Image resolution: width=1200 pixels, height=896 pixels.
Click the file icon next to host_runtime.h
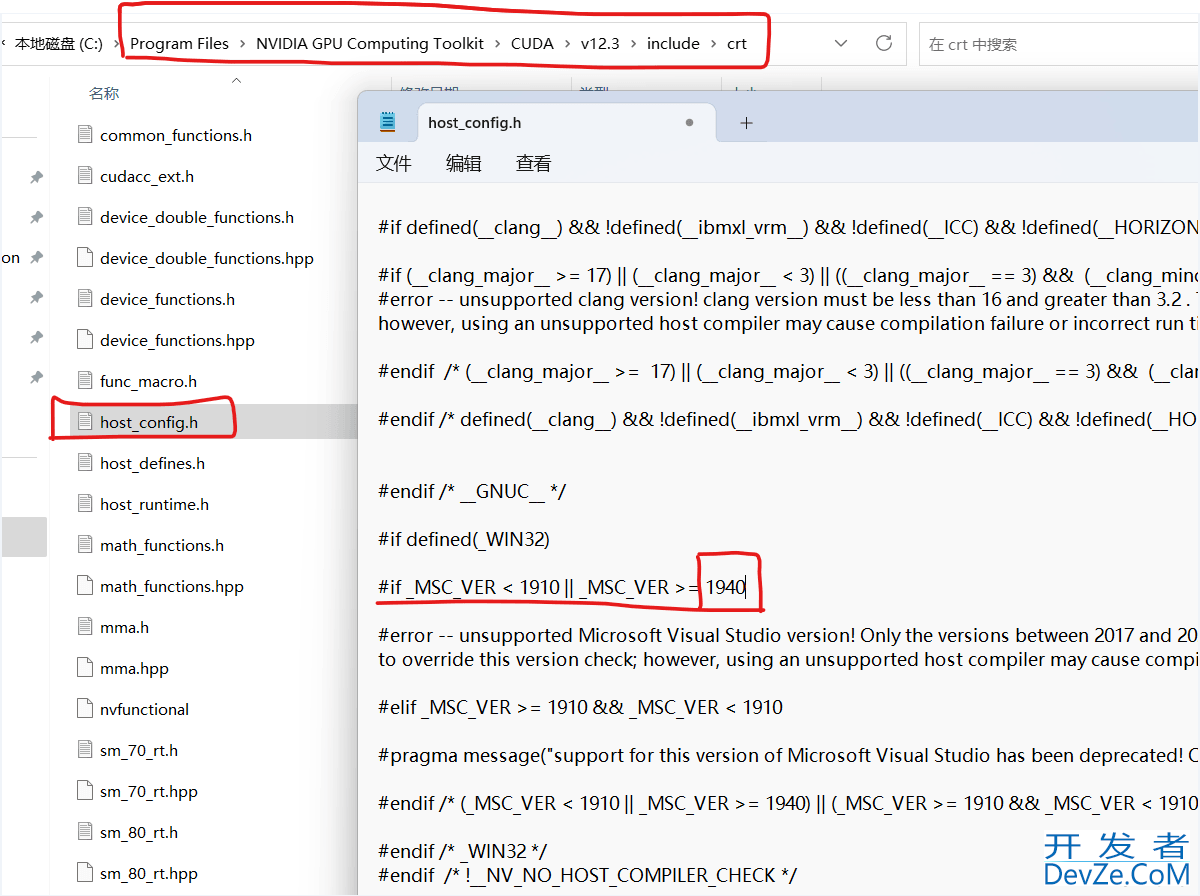(84, 504)
